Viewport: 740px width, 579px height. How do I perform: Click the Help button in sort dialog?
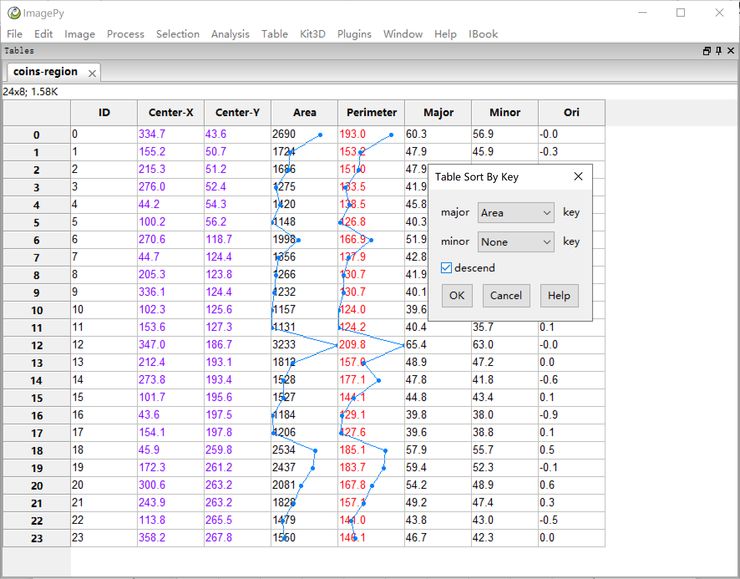point(559,295)
